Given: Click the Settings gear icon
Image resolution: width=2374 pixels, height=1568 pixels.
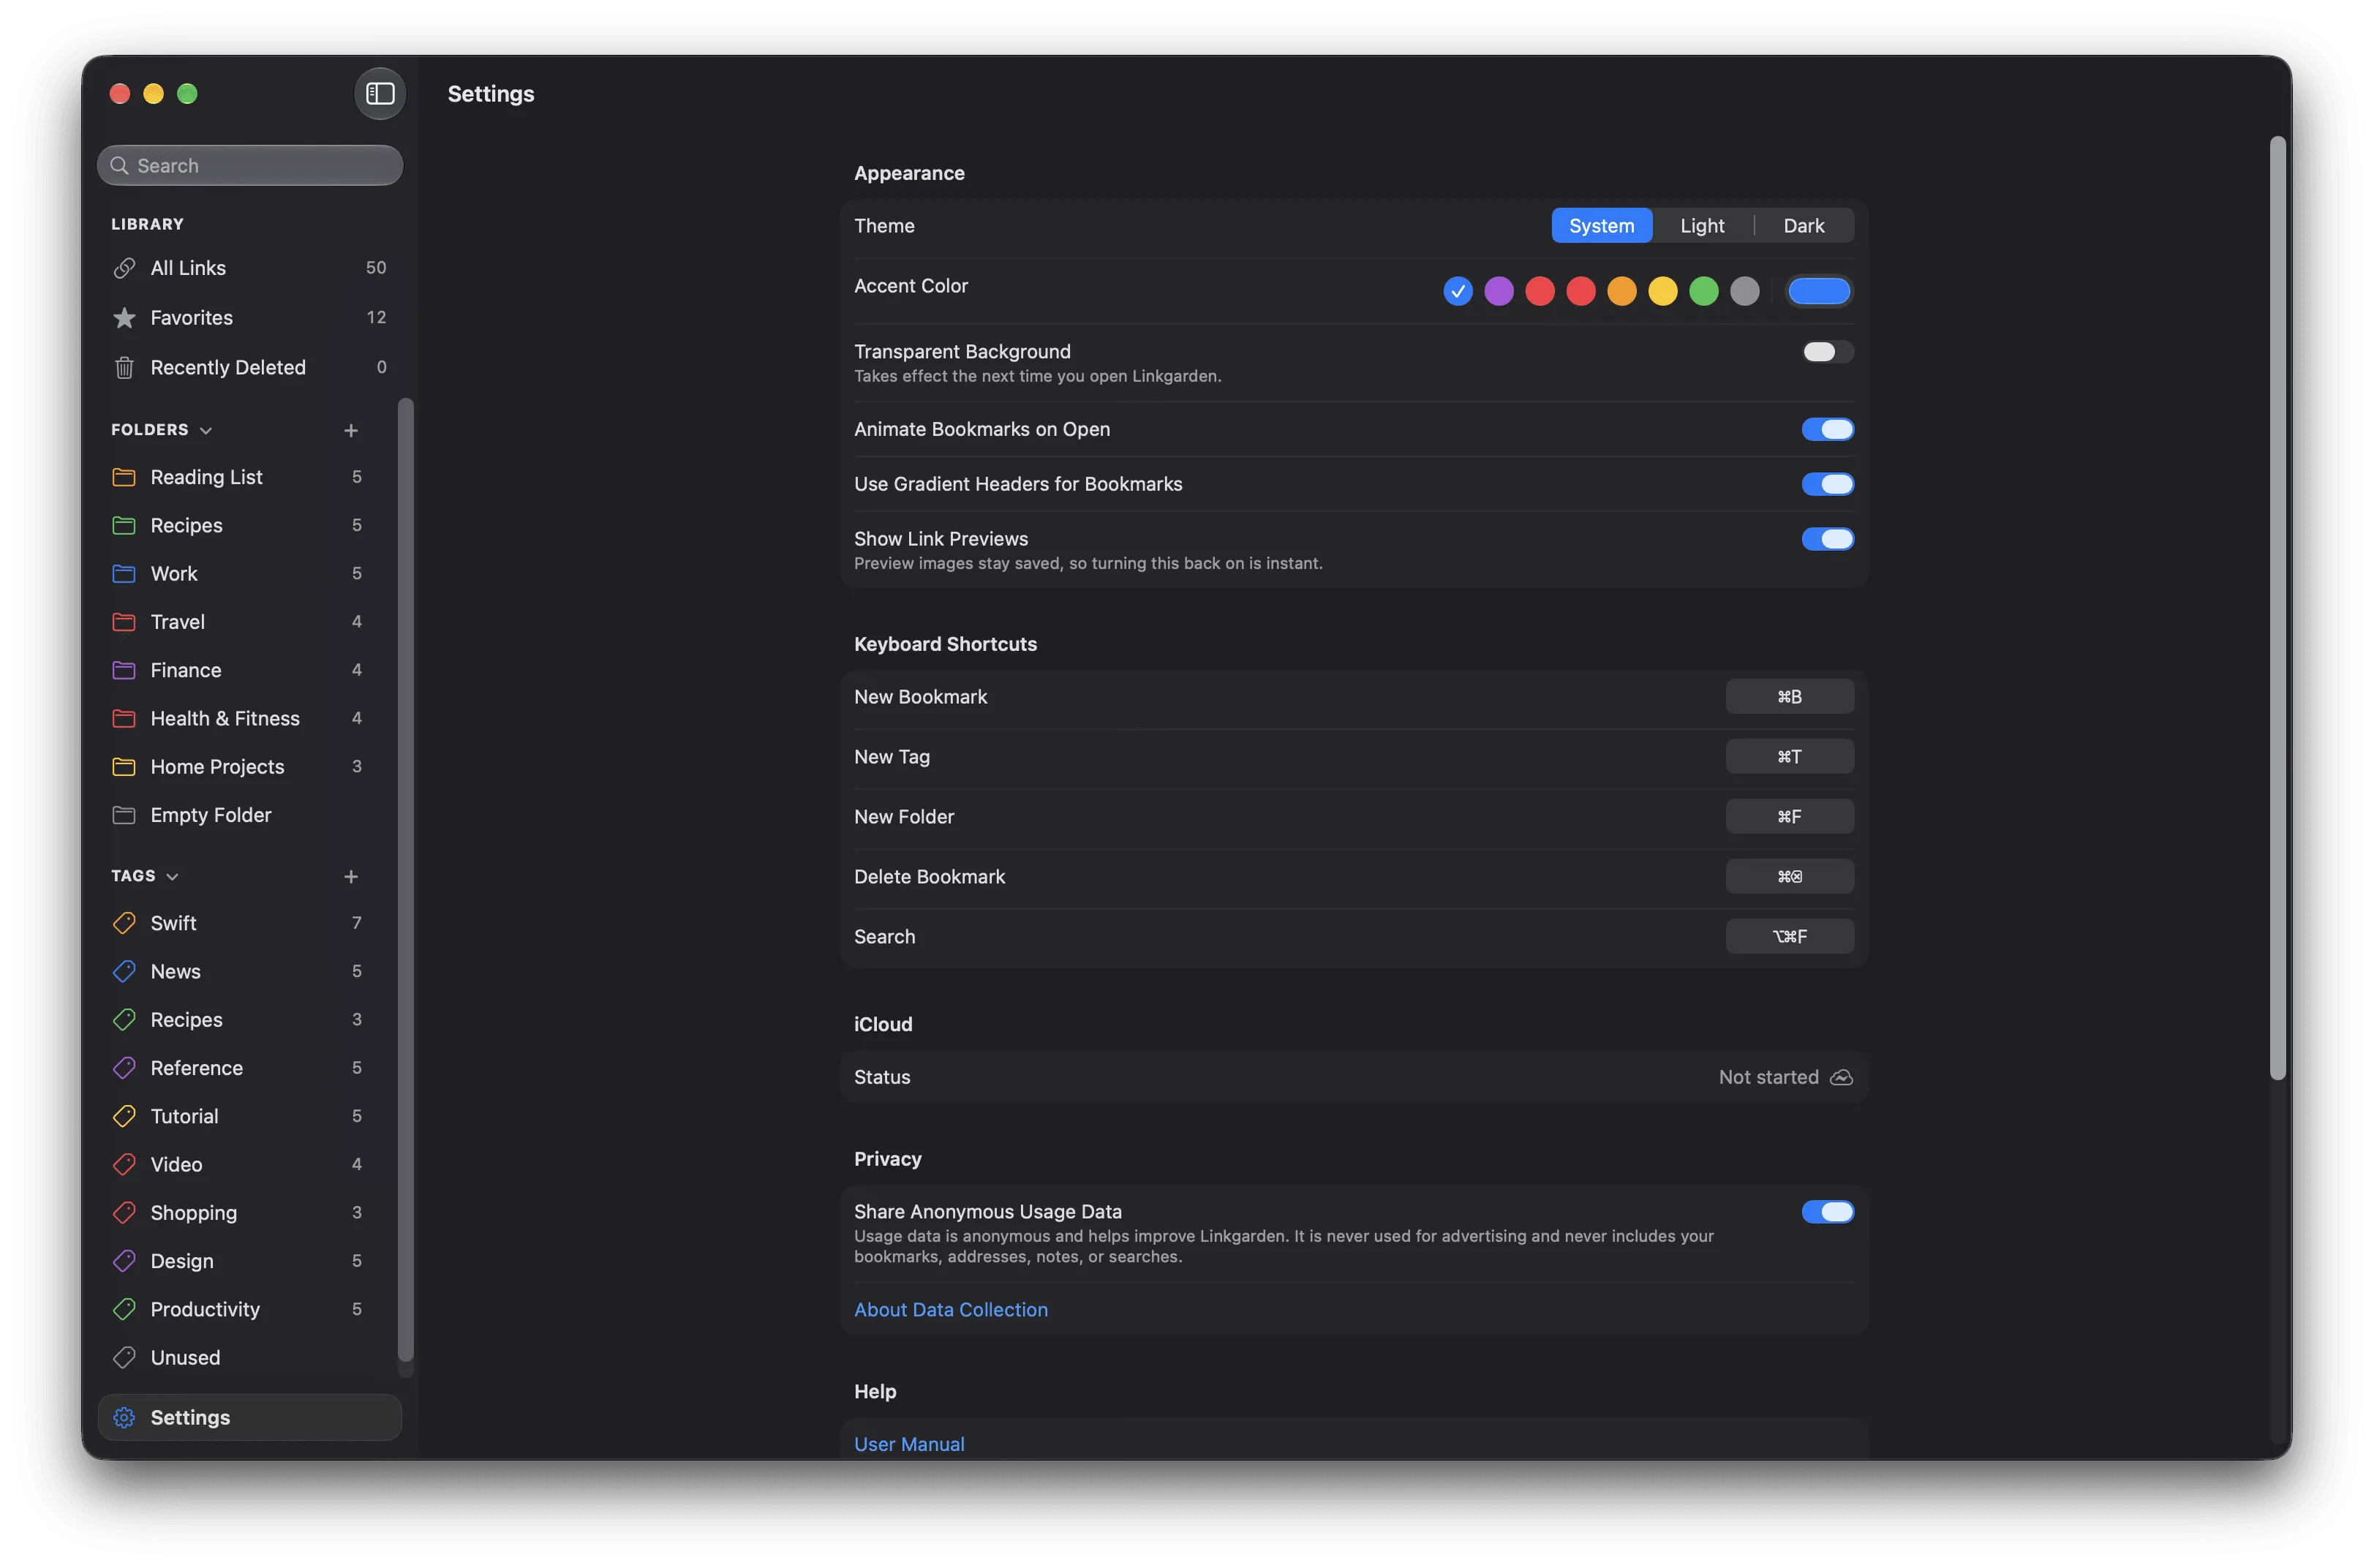Looking at the screenshot, I should pos(124,1418).
